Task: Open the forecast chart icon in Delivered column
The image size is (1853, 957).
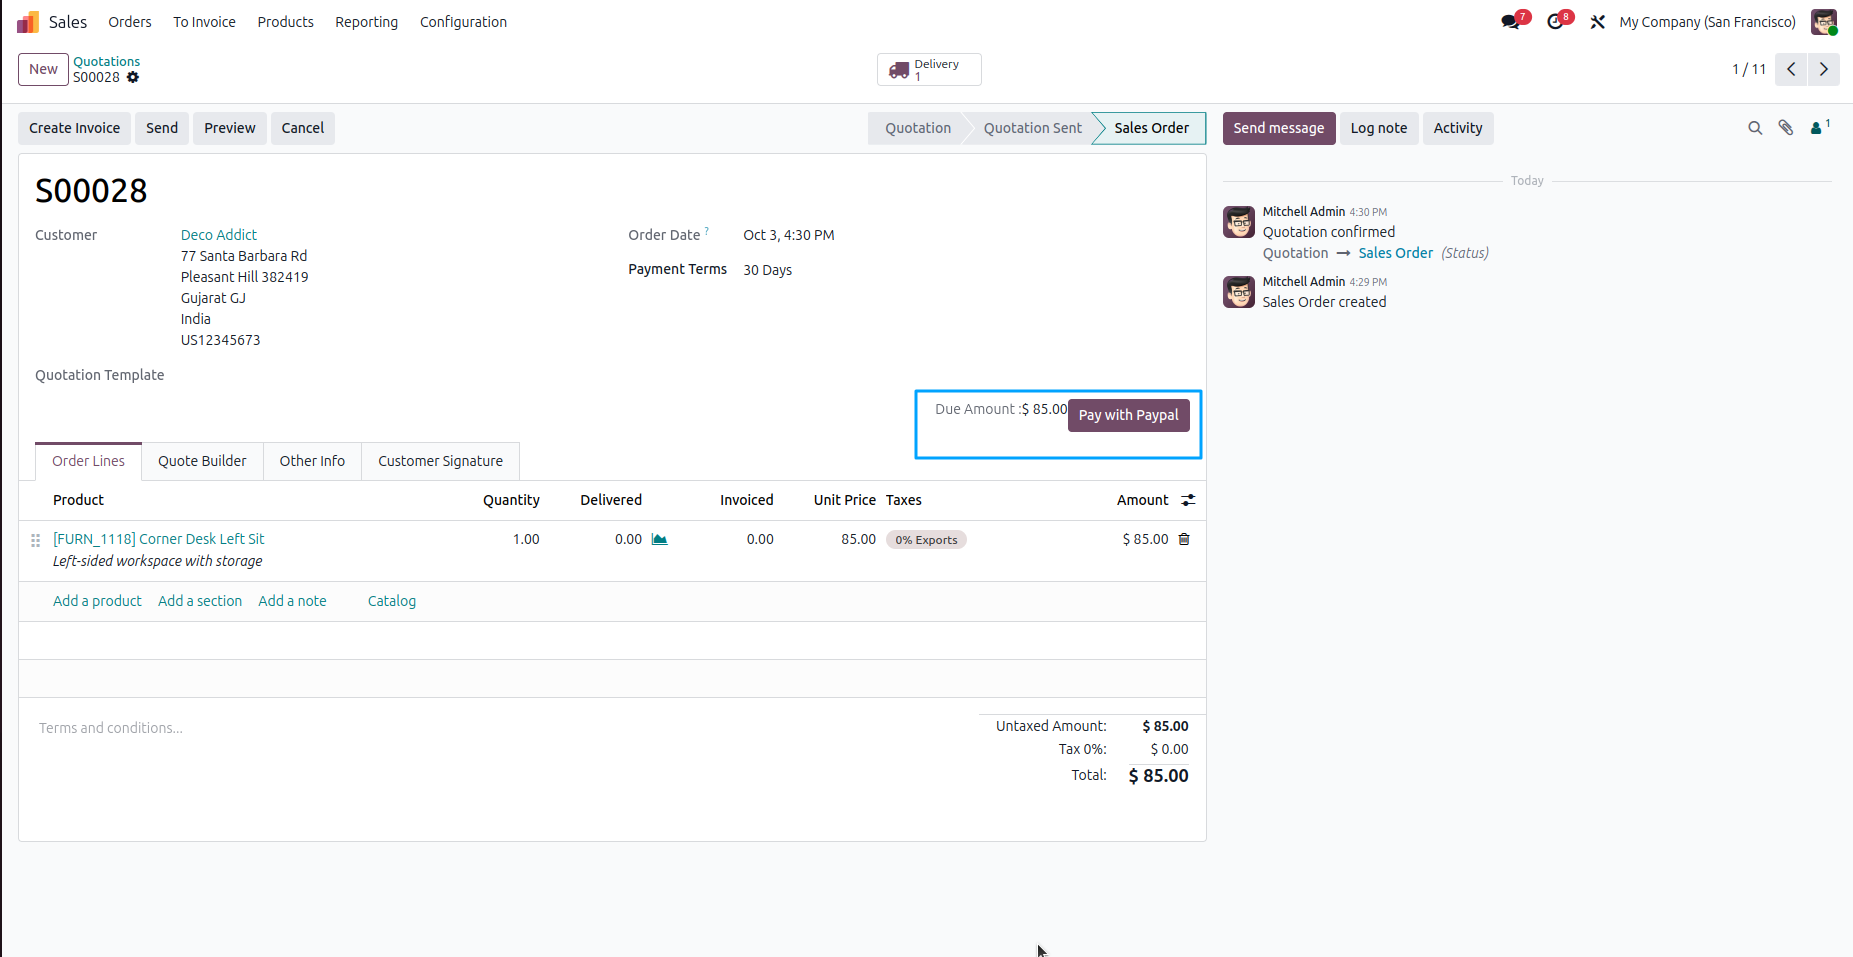Action: point(660,539)
